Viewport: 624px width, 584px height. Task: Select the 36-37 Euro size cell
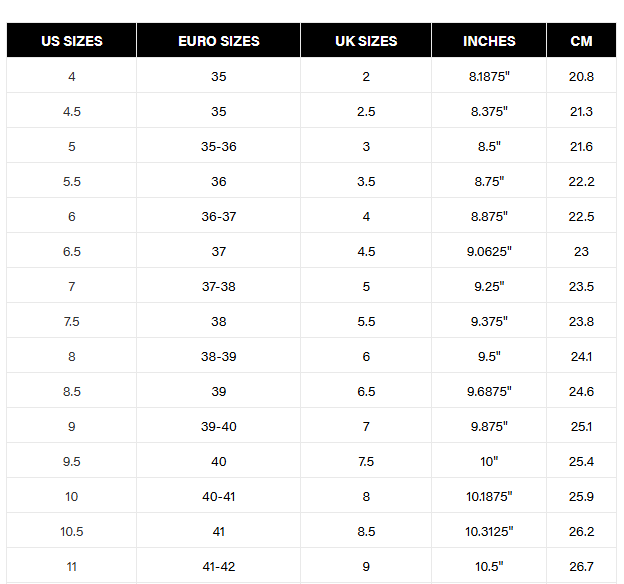pyautogui.click(x=218, y=216)
